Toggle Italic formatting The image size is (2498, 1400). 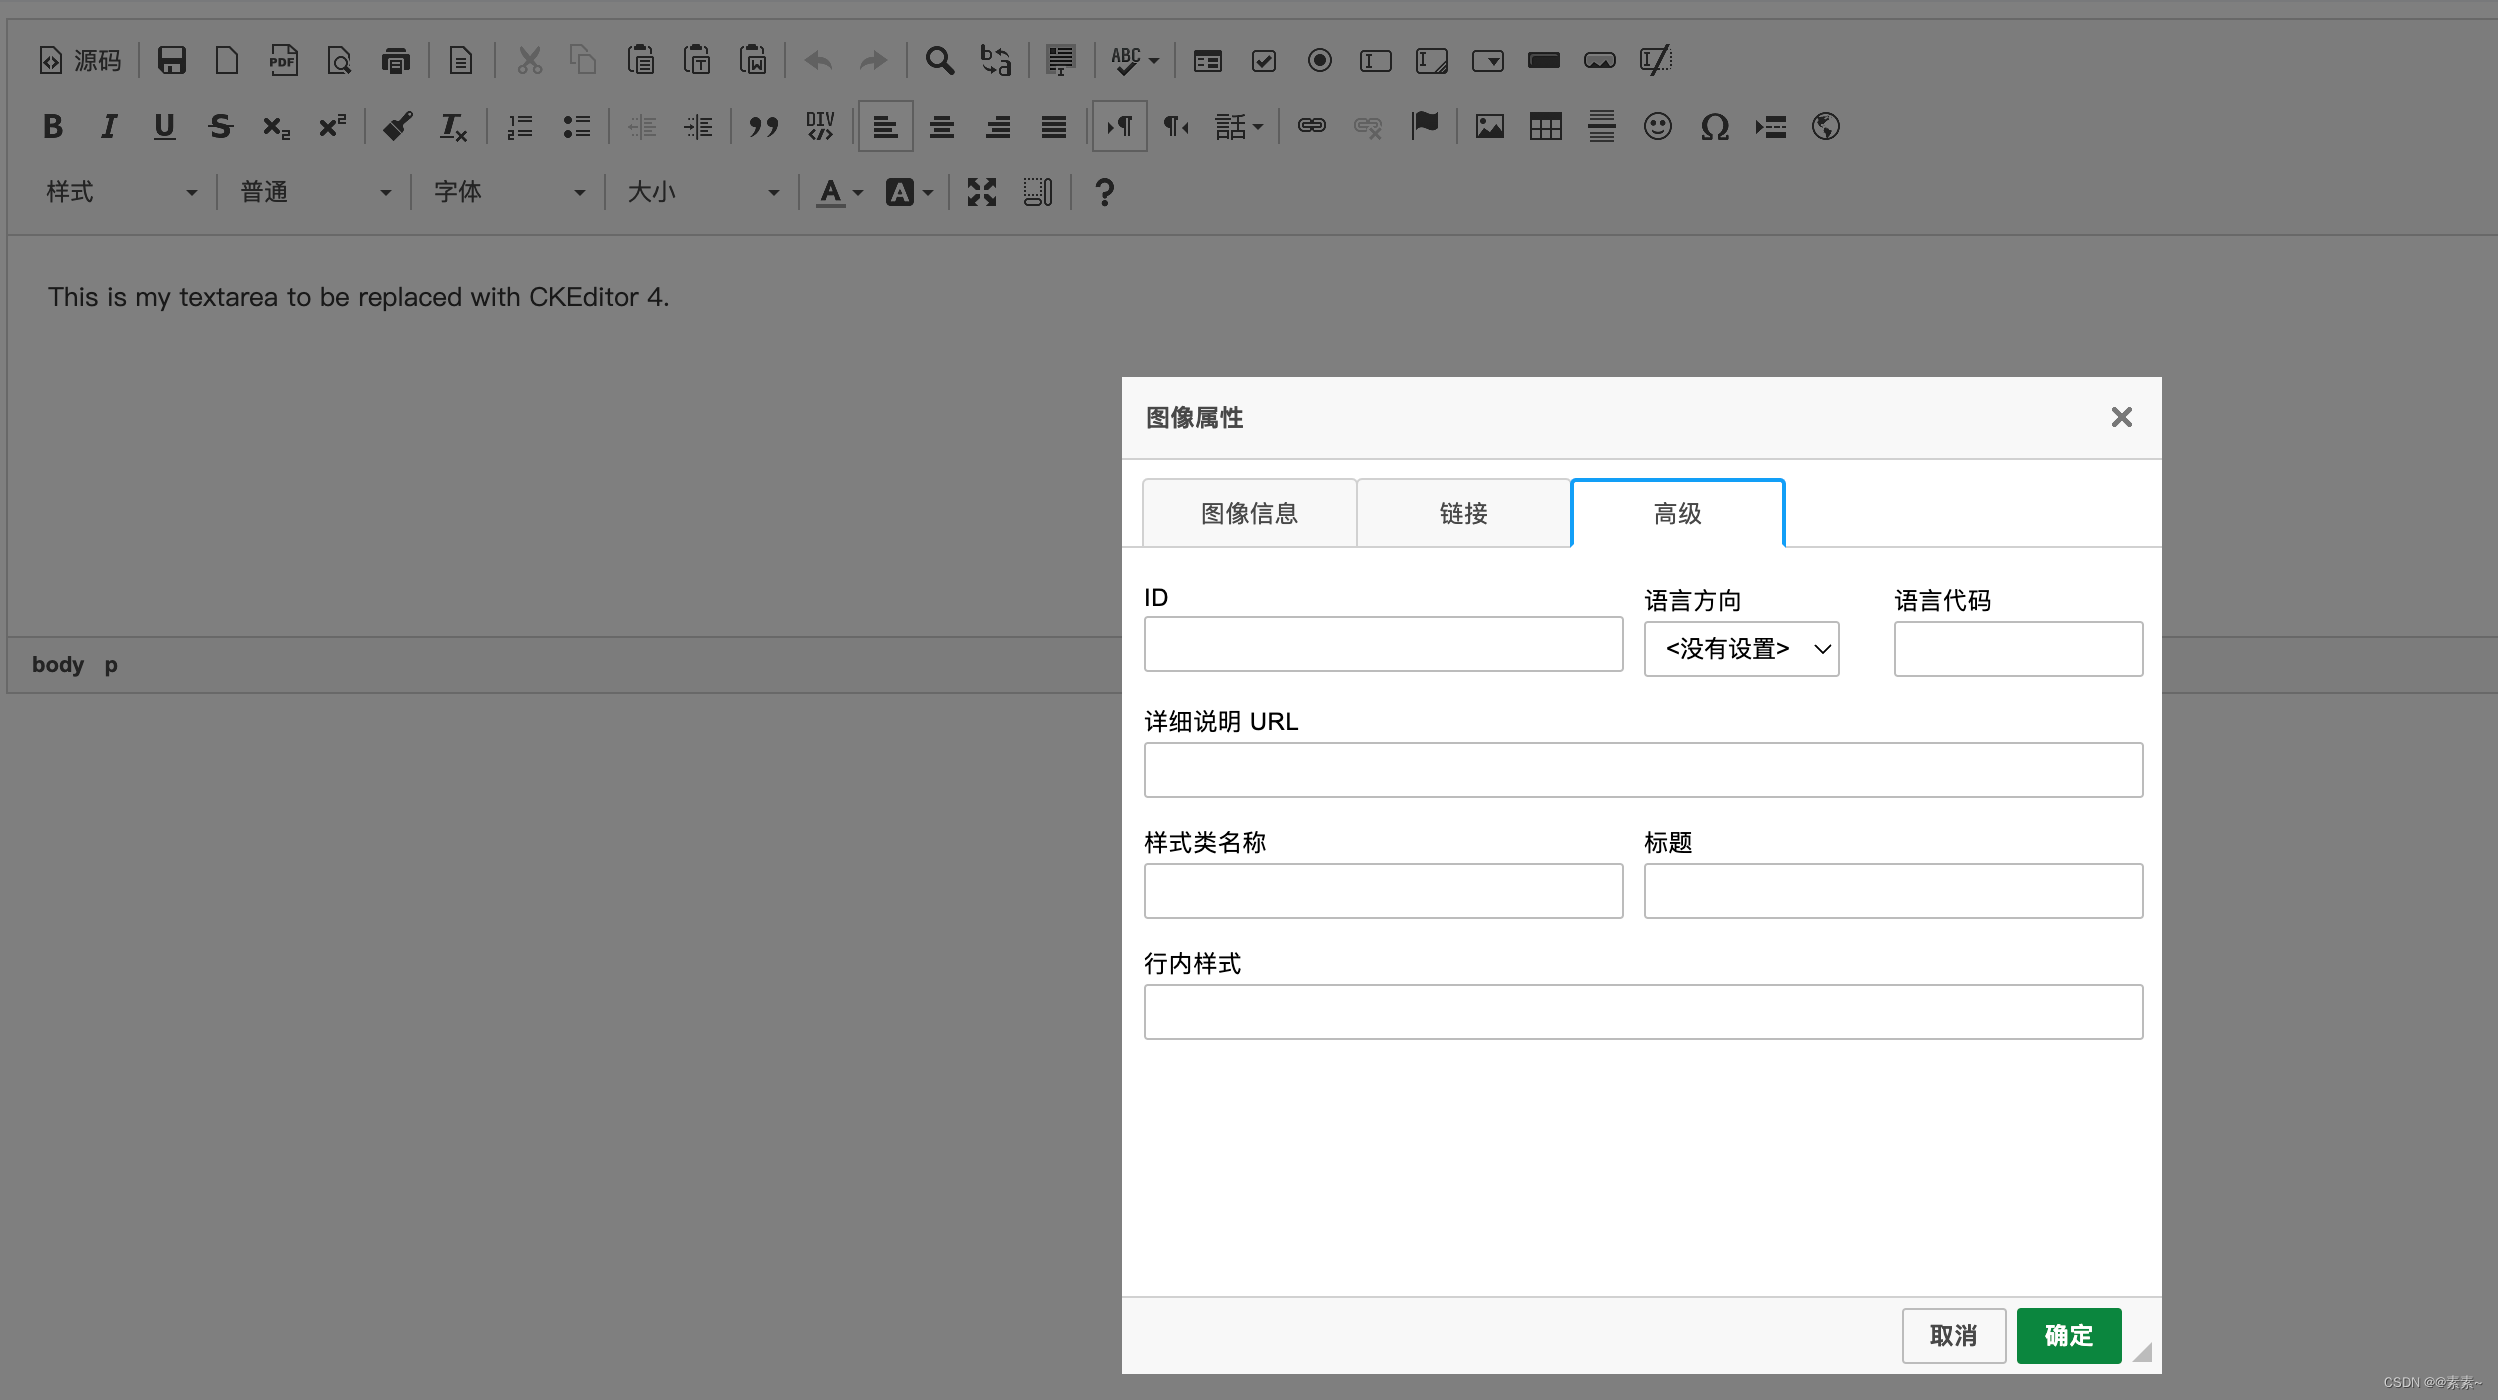(109, 126)
